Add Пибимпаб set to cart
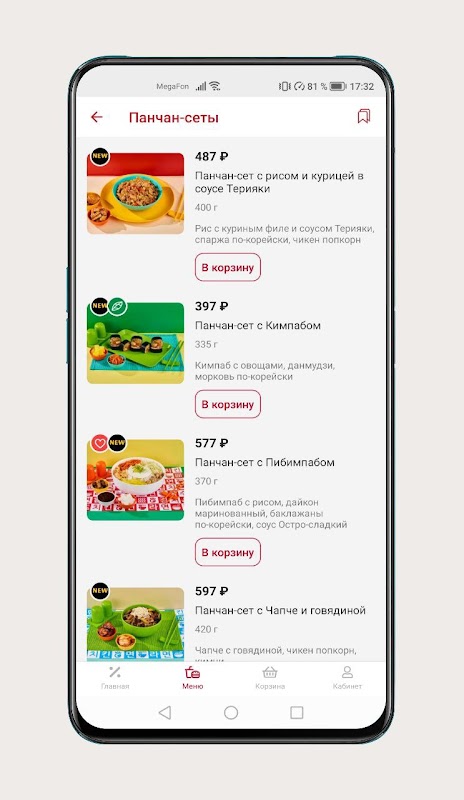 [228, 552]
